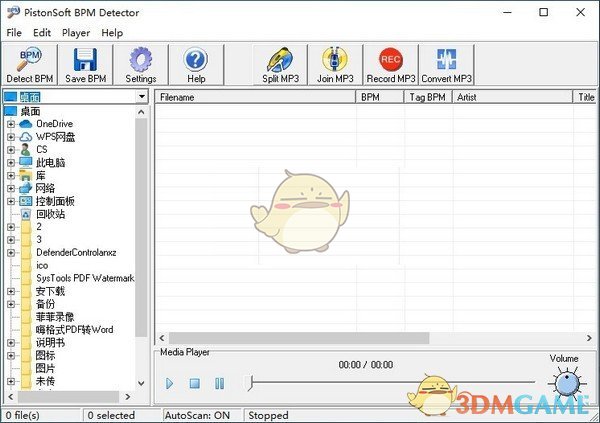Click 0 selected status text
The height and width of the screenshot is (423, 600).
pyautogui.click(x=111, y=415)
